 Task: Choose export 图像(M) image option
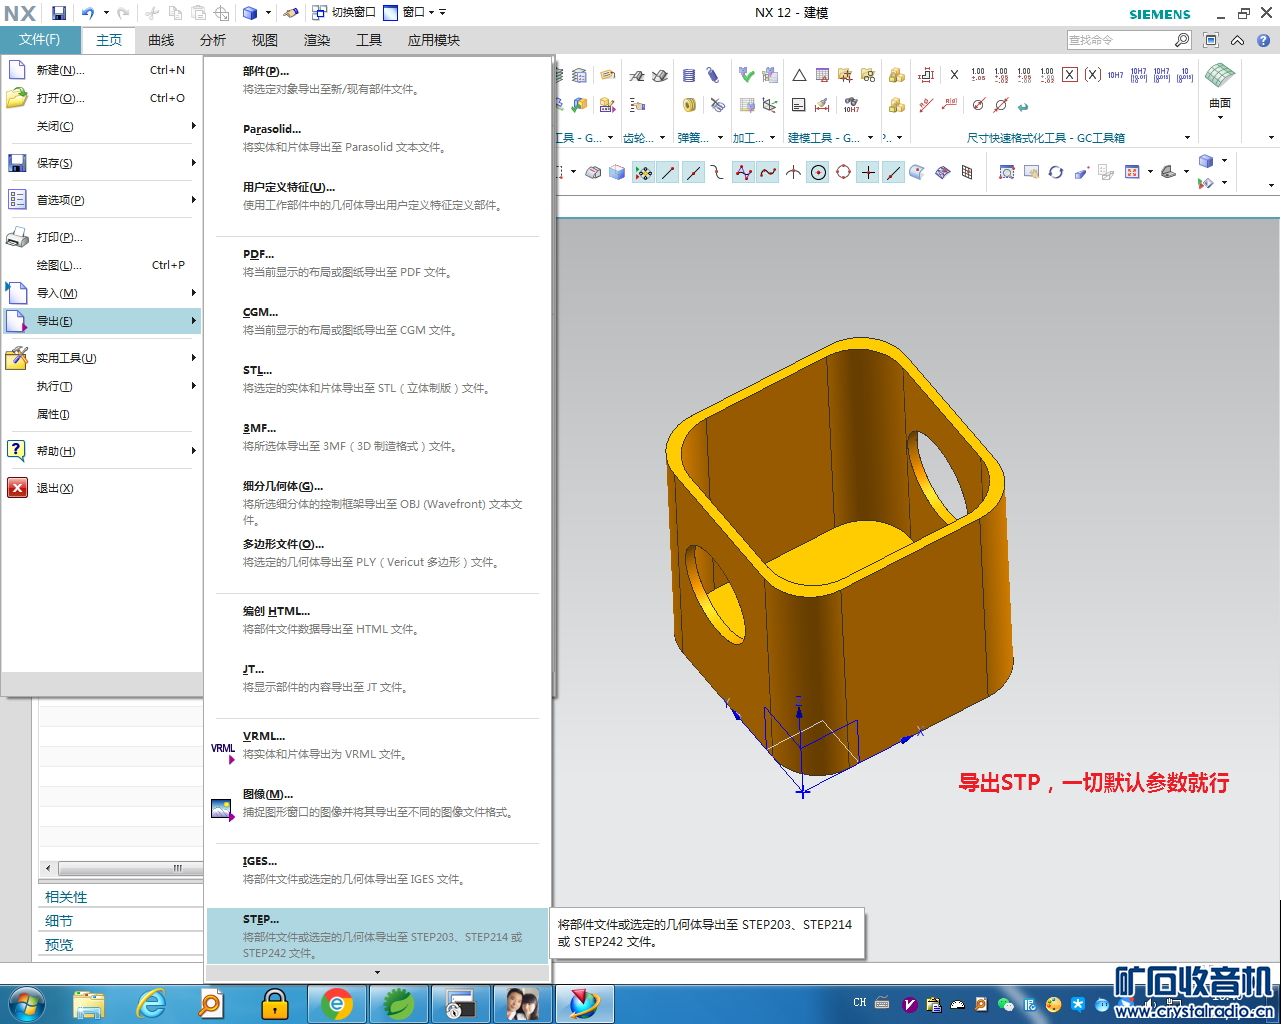[377, 803]
